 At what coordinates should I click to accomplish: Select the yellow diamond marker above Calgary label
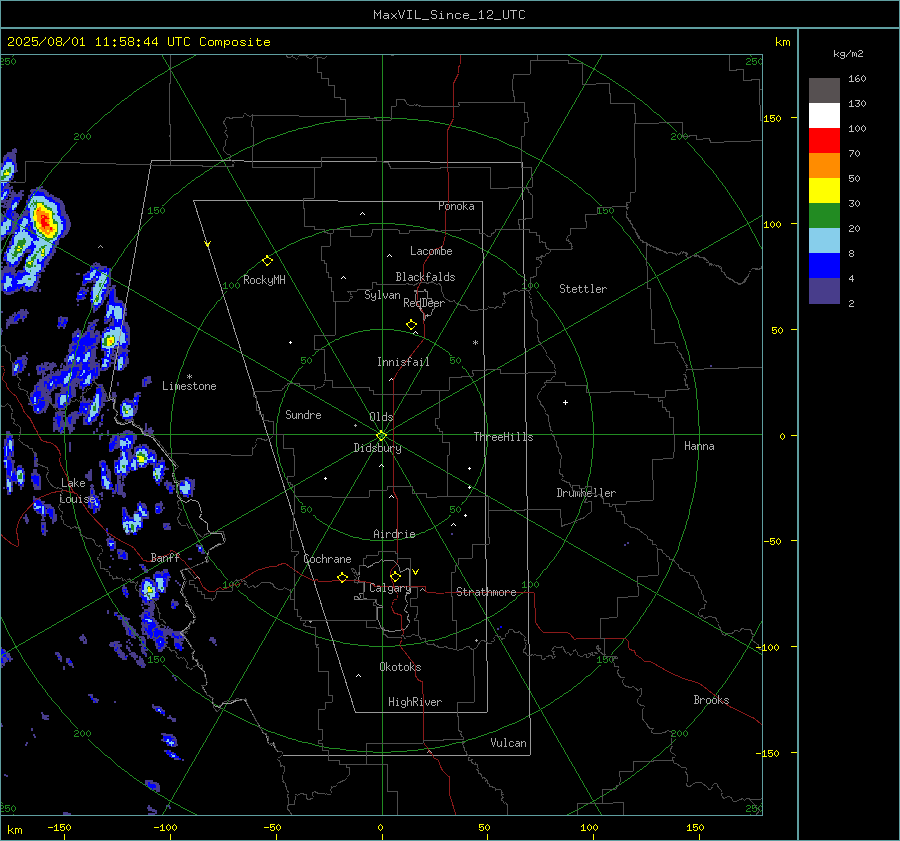[x=395, y=576]
